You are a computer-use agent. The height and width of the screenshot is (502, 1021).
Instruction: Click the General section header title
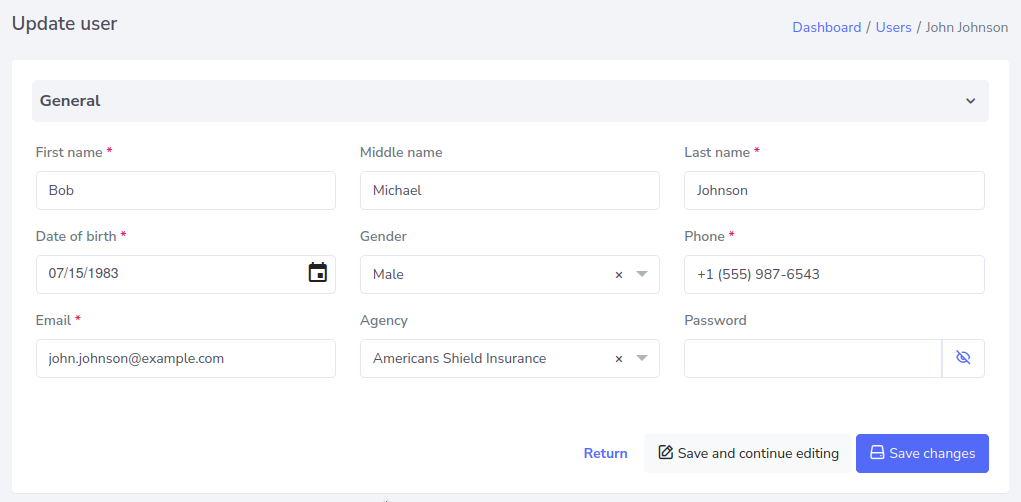[x=70, y=101]
